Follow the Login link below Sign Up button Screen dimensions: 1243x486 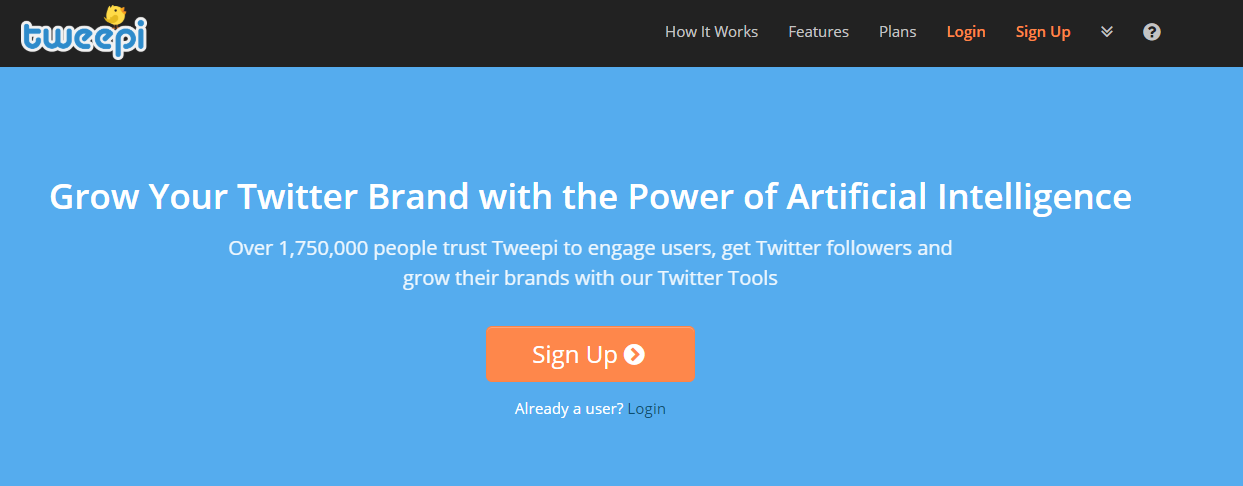point(646,409)
